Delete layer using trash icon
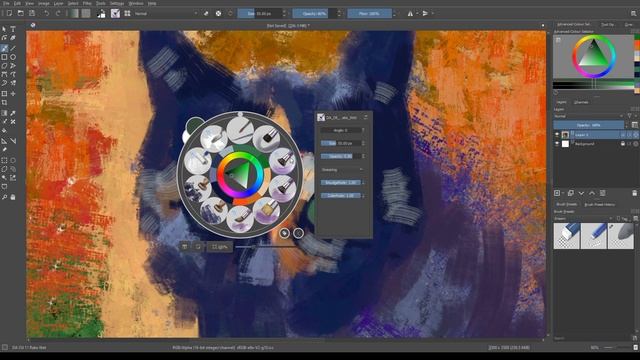Image resolution: width=640 pixels, height=360 pixels. click(634, 193)
